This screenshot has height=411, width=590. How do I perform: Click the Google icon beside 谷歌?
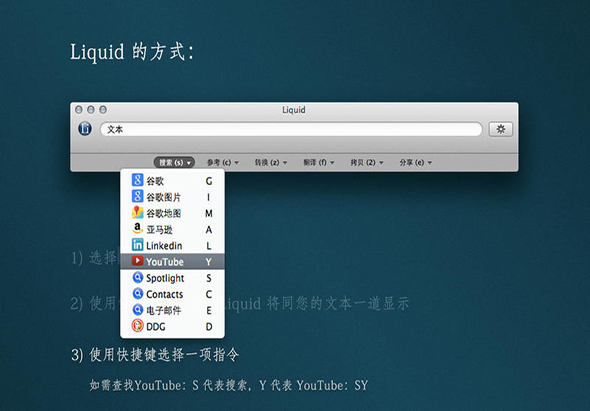pos(137,180)
